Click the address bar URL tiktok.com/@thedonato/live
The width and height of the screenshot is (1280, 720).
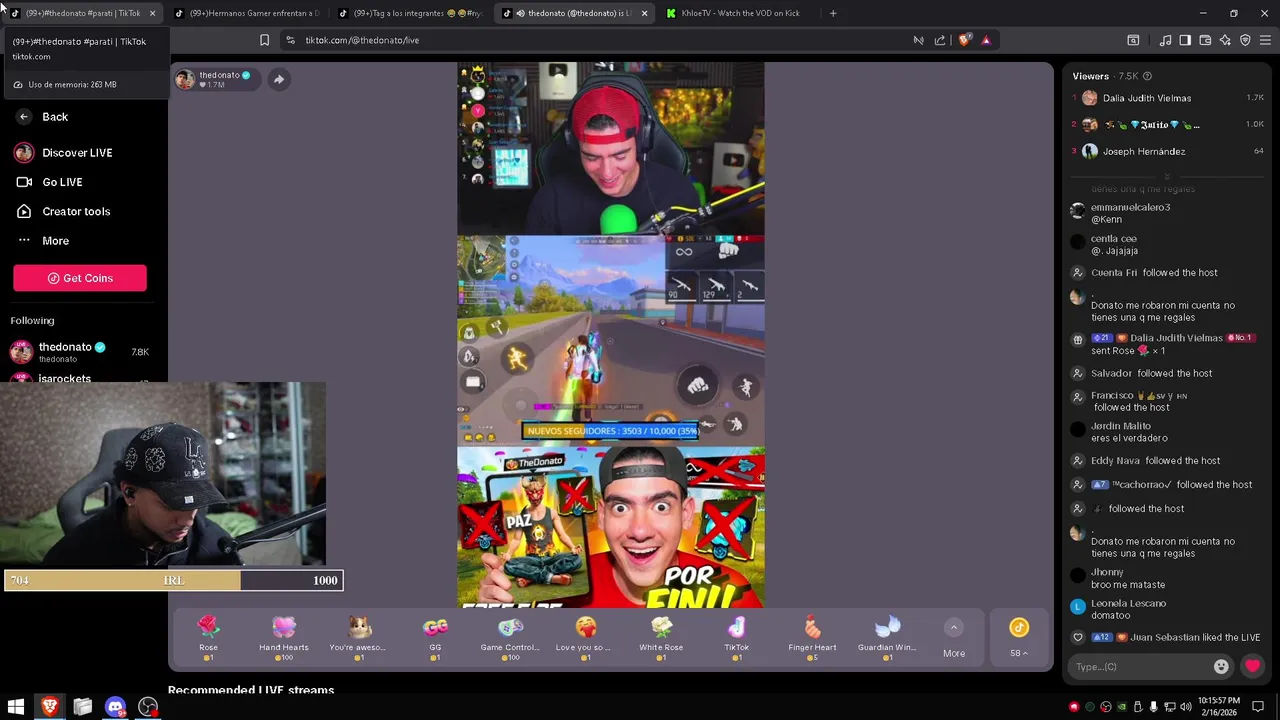pyautogui.click(x=362, y=40)
